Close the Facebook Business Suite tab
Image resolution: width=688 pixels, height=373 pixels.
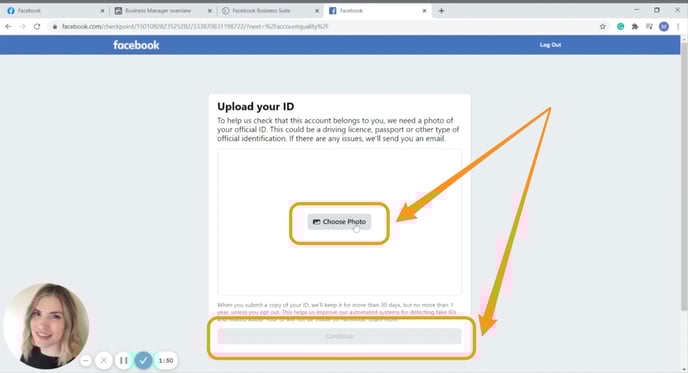point(317,11)
